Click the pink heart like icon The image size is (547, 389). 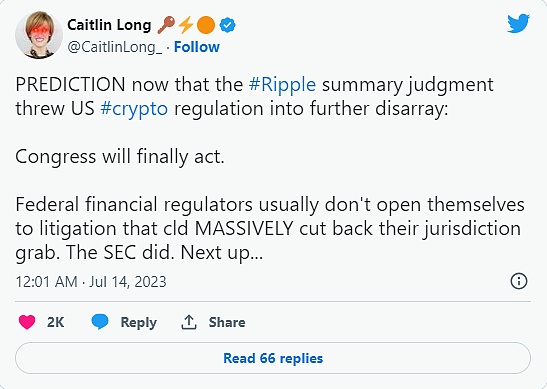[x=27, y=322]
